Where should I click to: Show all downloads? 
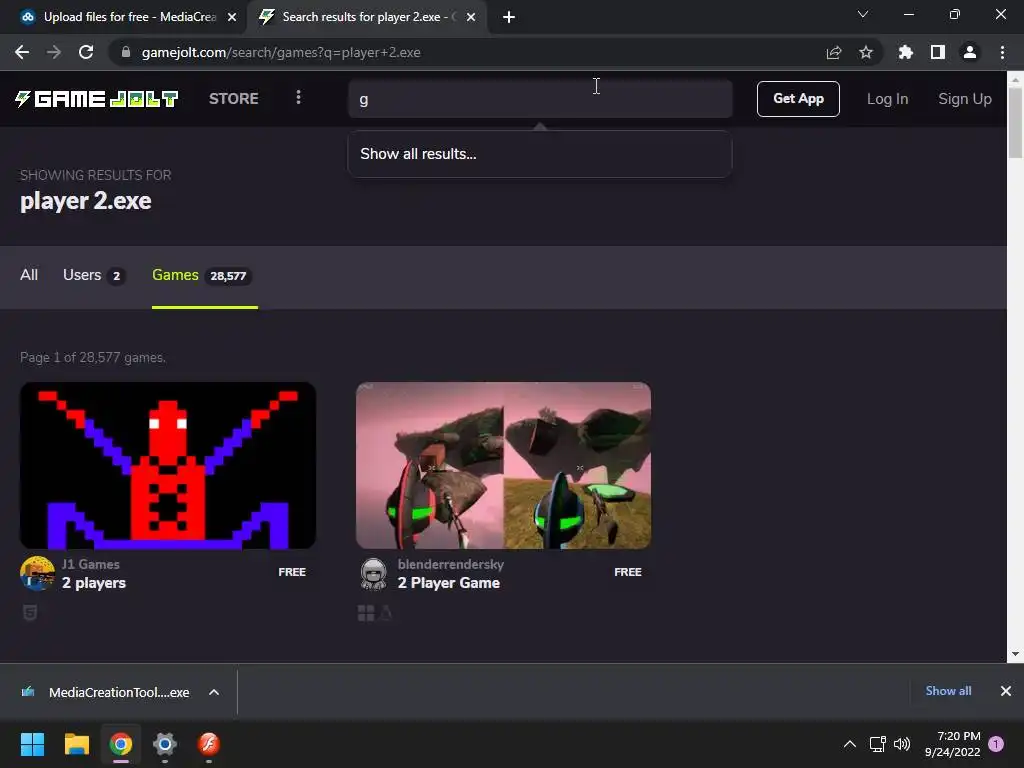point(948,691)
